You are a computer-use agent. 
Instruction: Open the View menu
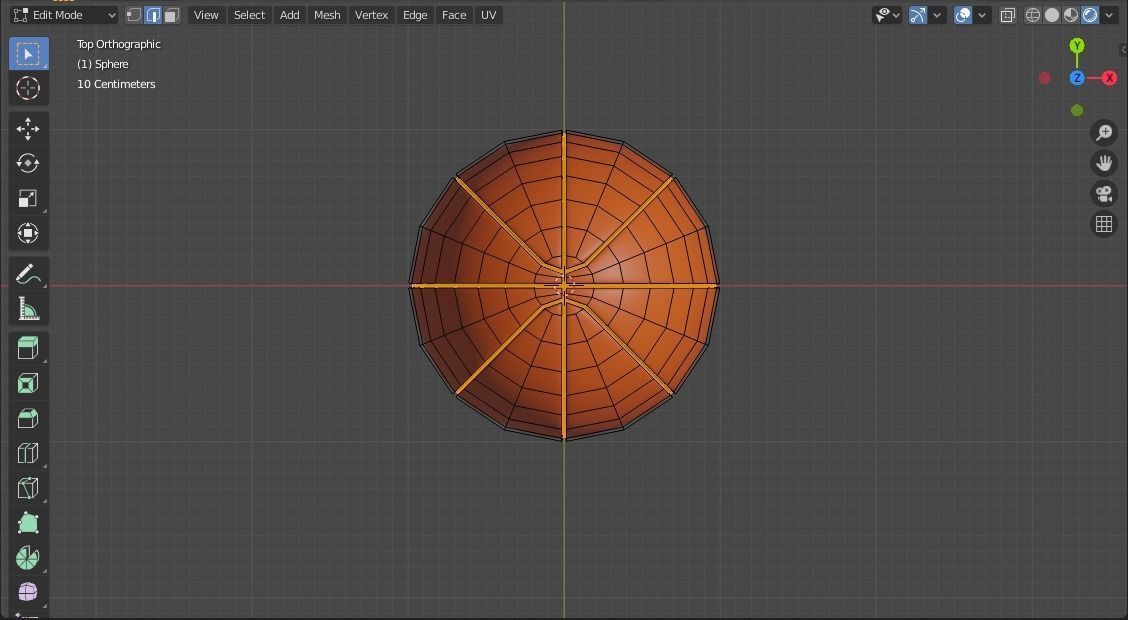pyautogui.click(x=206, y=15)
